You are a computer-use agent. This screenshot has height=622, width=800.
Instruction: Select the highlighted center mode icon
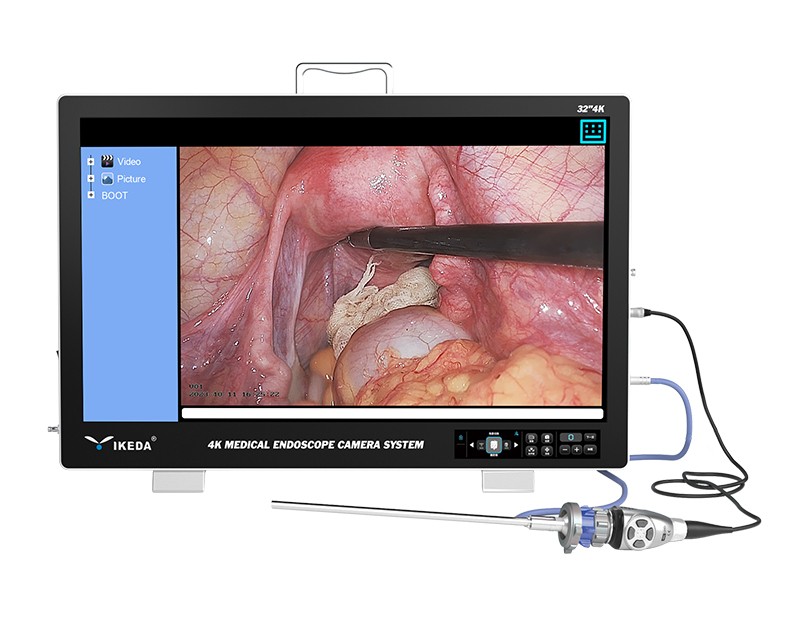coord(494,445)
